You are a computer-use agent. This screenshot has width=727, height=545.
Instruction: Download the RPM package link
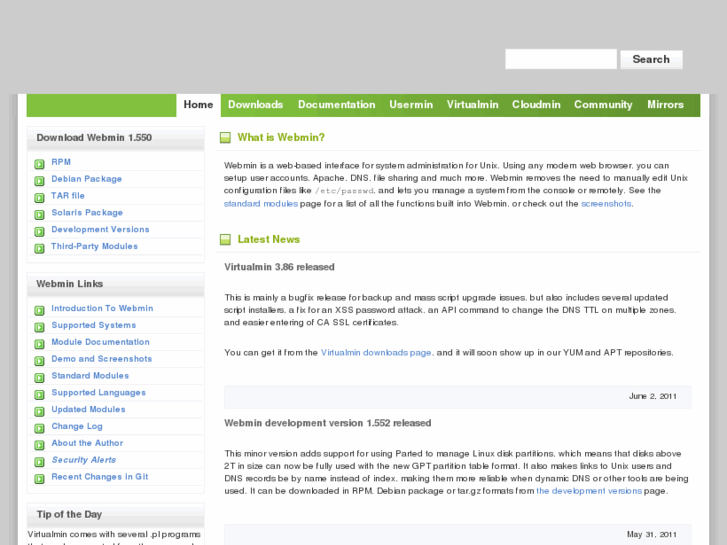pyautogui.click(x=61, y=162)
